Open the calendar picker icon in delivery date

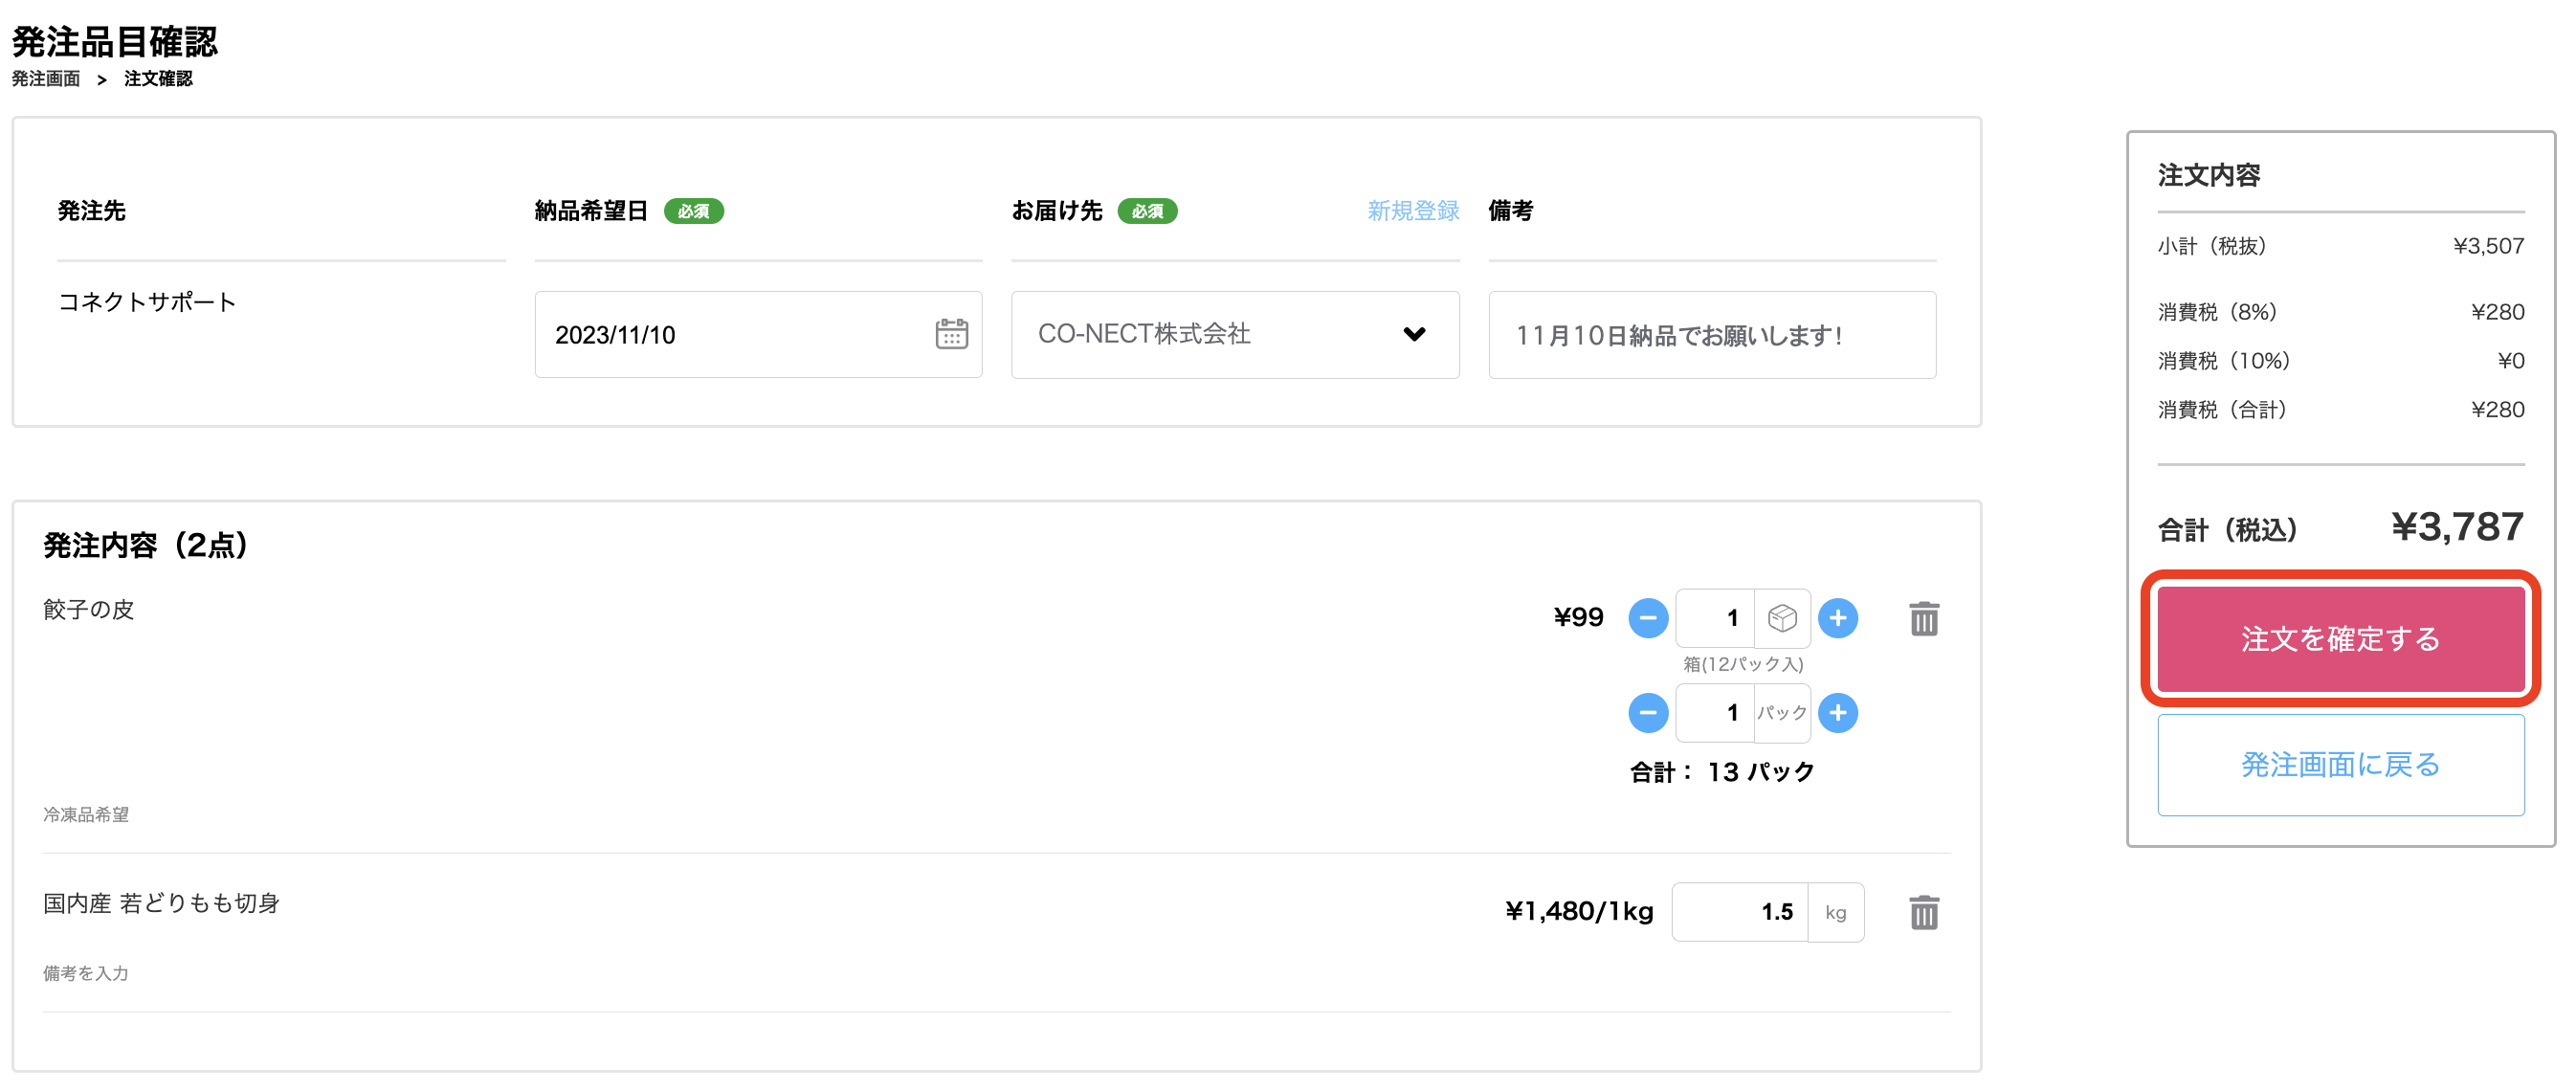point(951,334)
